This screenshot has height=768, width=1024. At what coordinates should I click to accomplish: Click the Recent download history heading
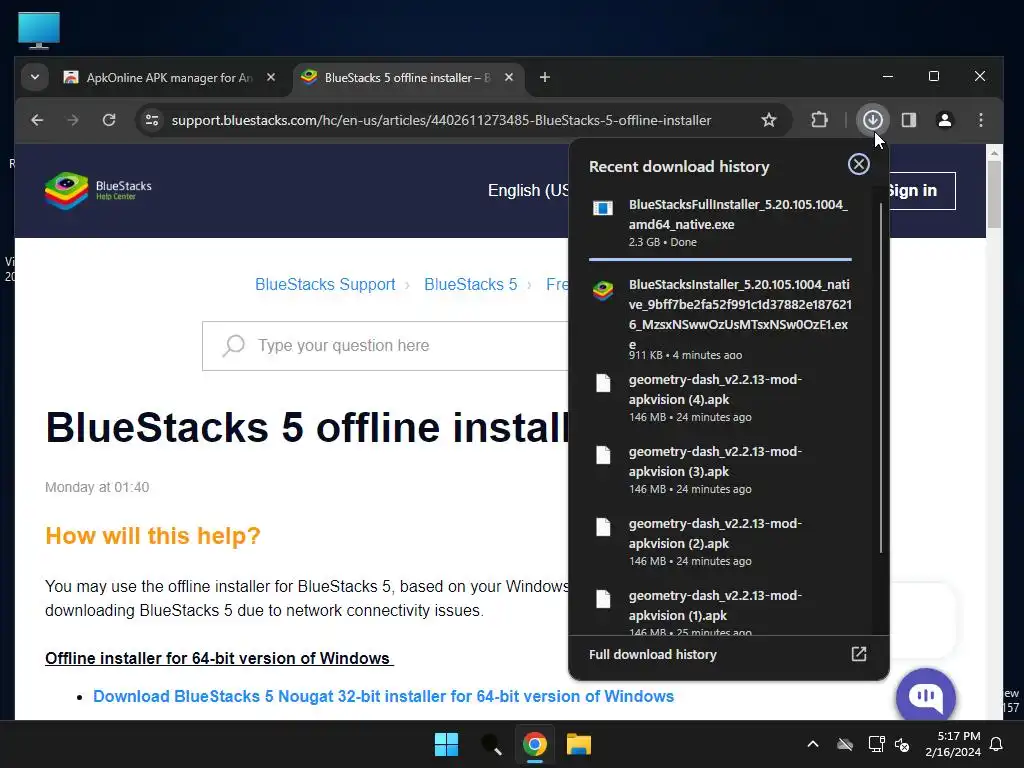(679, 167)
